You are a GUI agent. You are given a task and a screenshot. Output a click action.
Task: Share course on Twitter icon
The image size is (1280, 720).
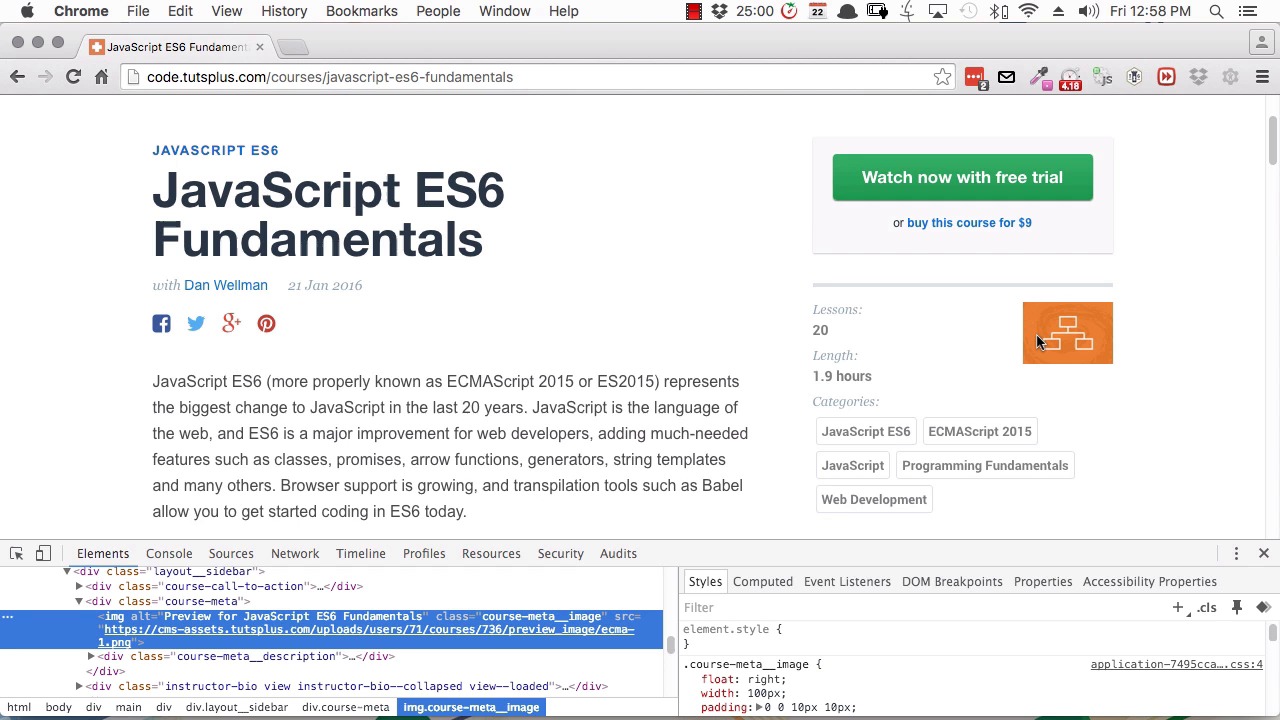click(196, 323)
